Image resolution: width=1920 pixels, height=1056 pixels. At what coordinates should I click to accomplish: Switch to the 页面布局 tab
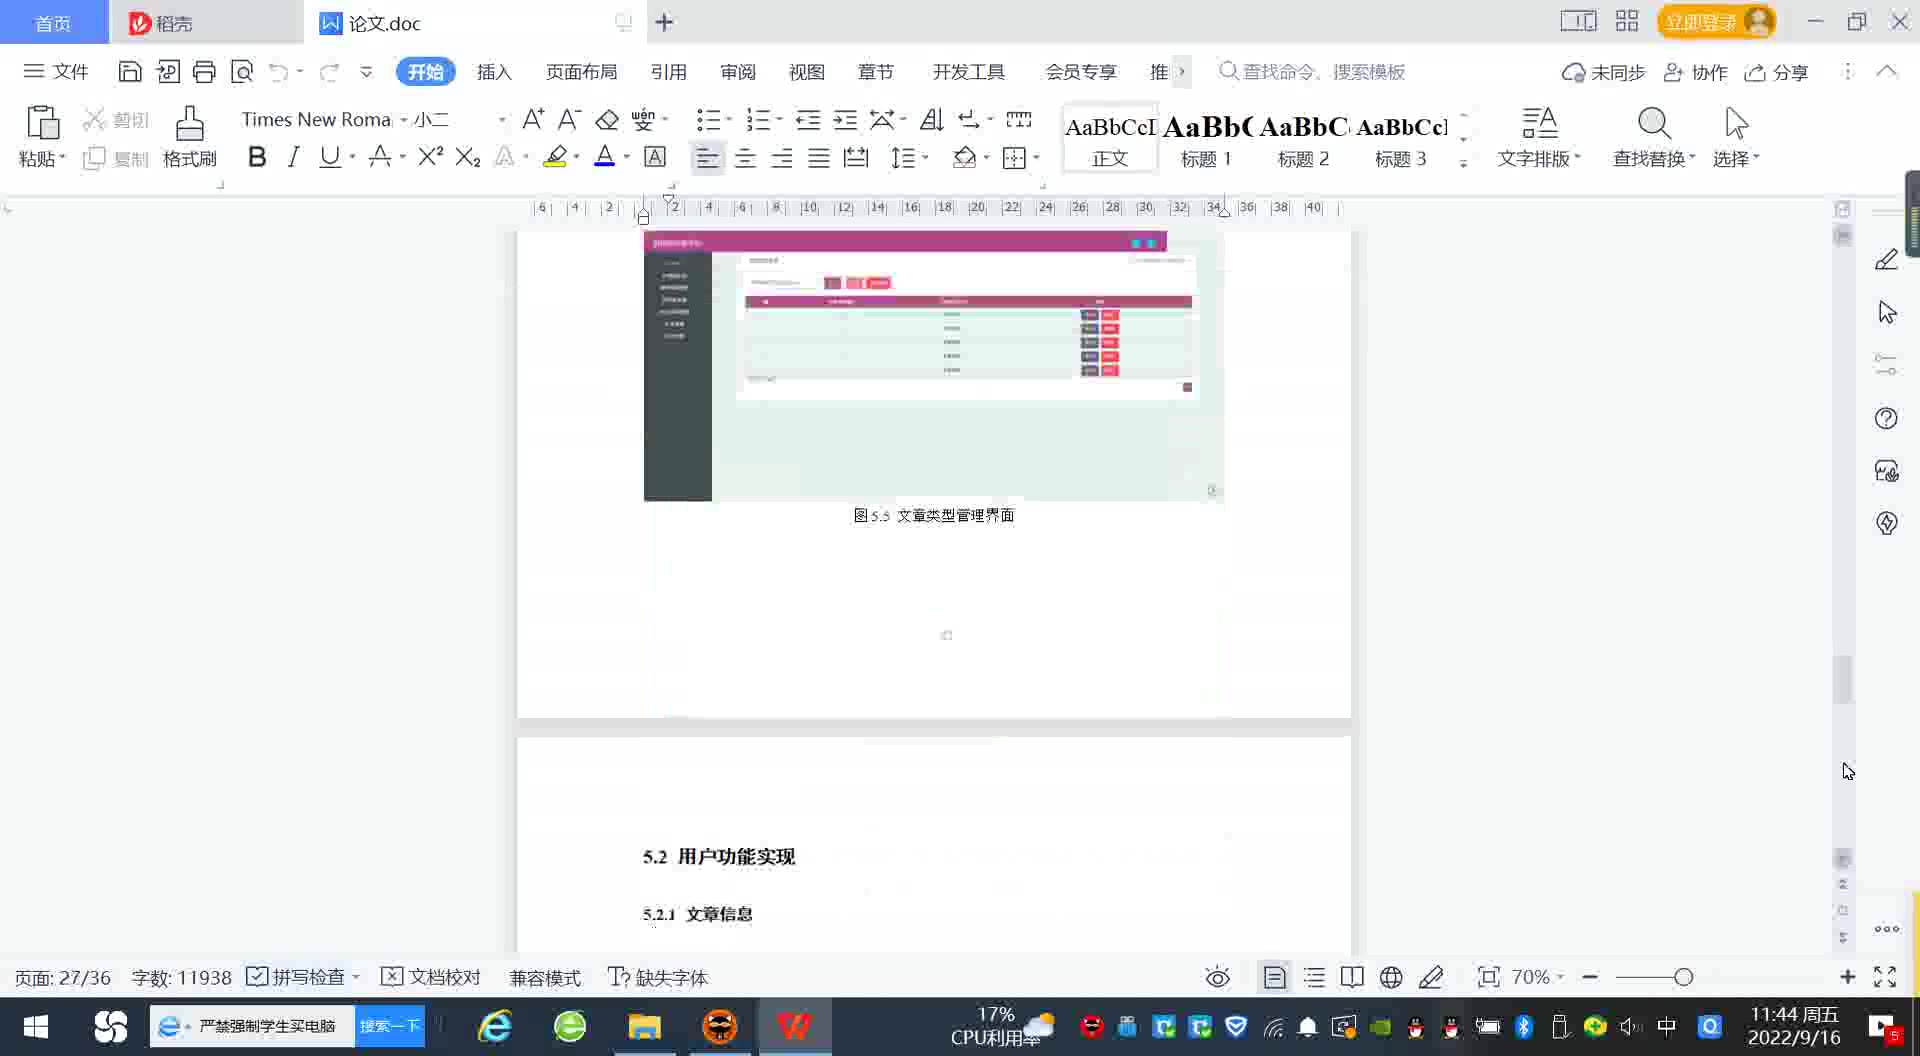click(x=581, y=72)
